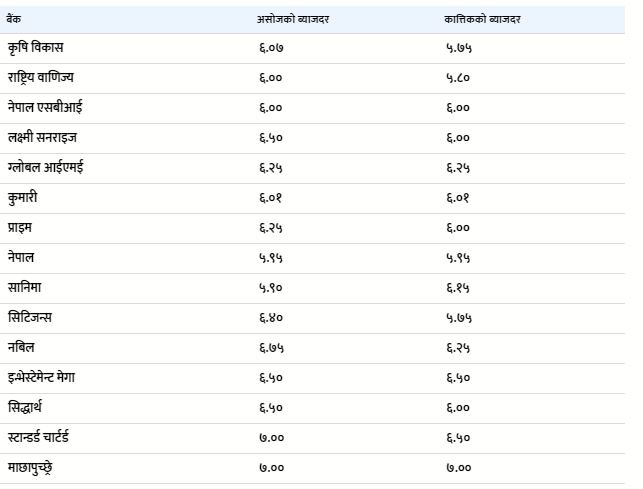The height and width of the screenshot is (489, 643).
Task: Select the स्टान्डर्ड चार्टर्ड bank name
Action: [38, 437]
